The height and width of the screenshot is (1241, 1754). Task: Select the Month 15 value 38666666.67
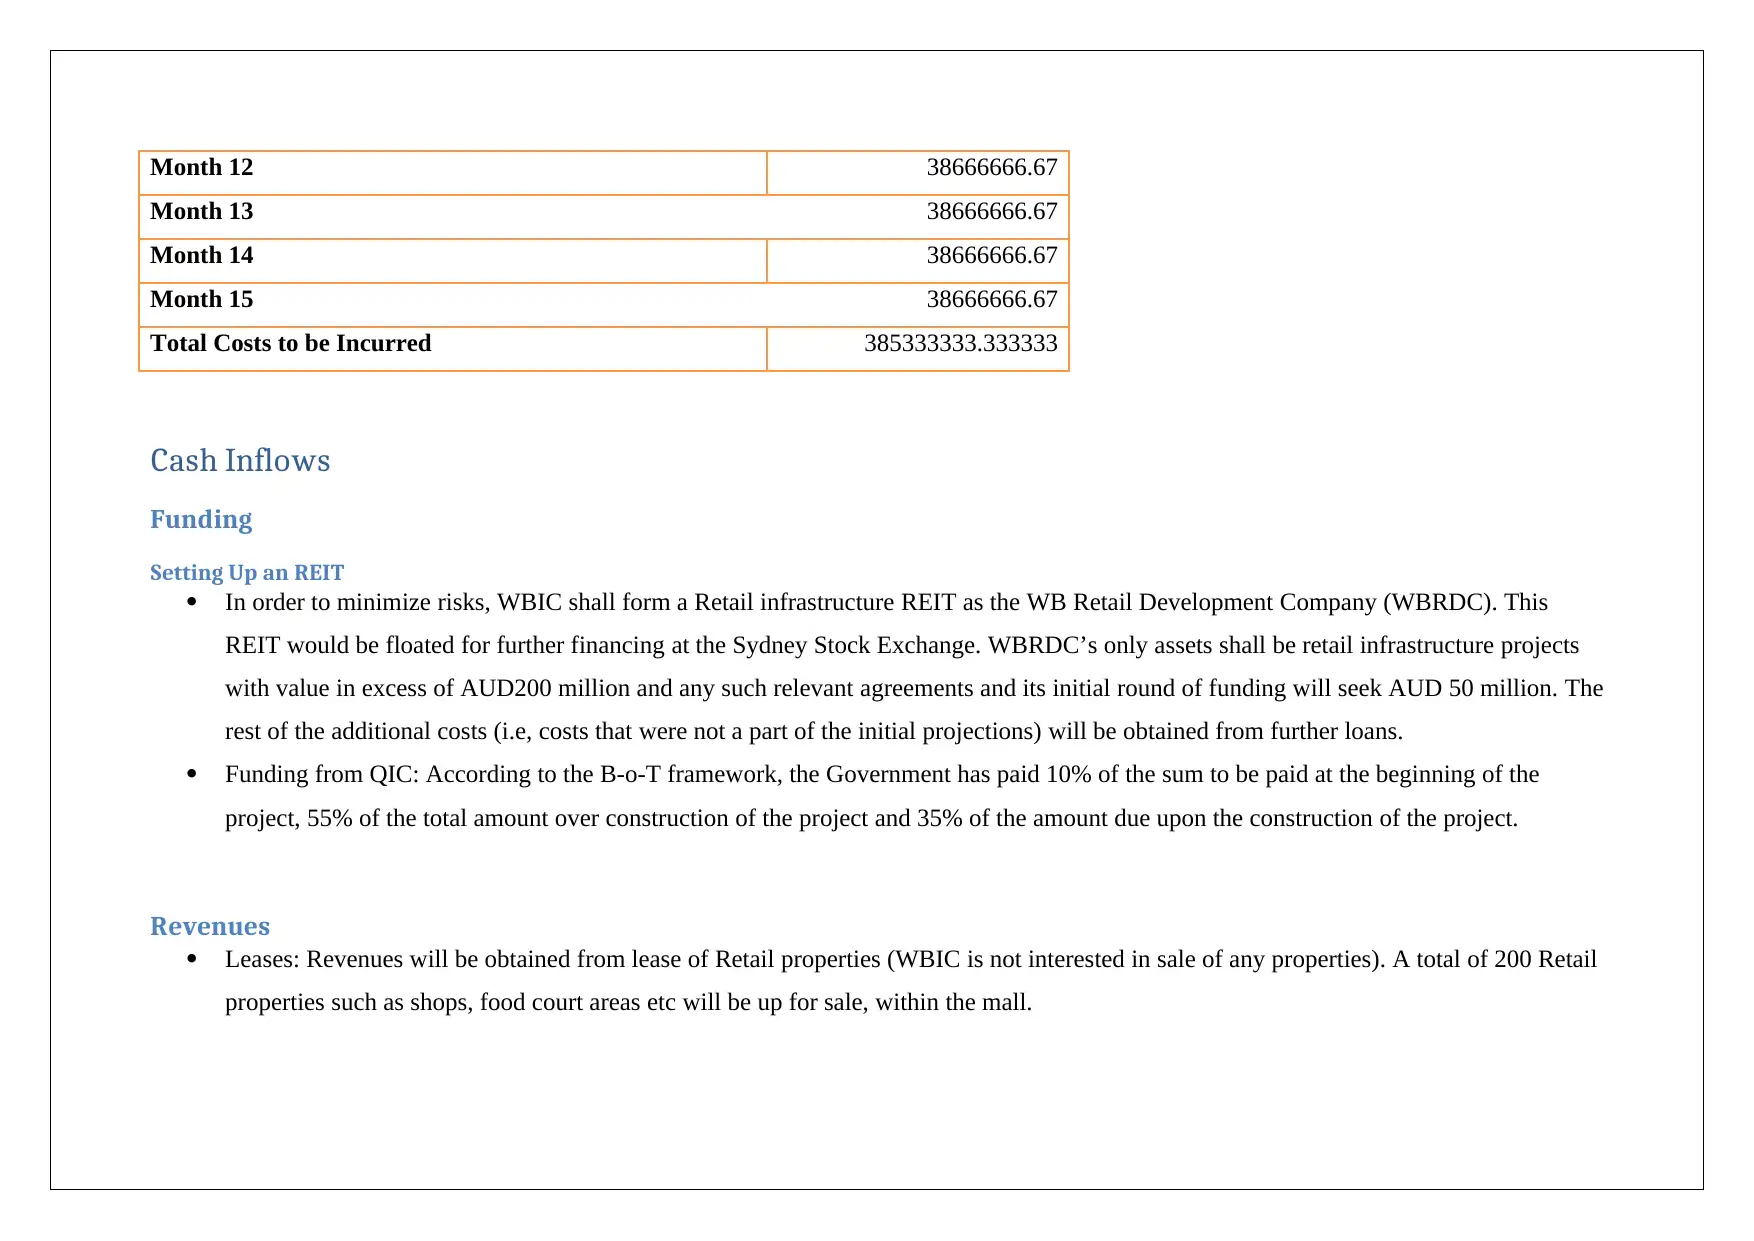point(991,299)
